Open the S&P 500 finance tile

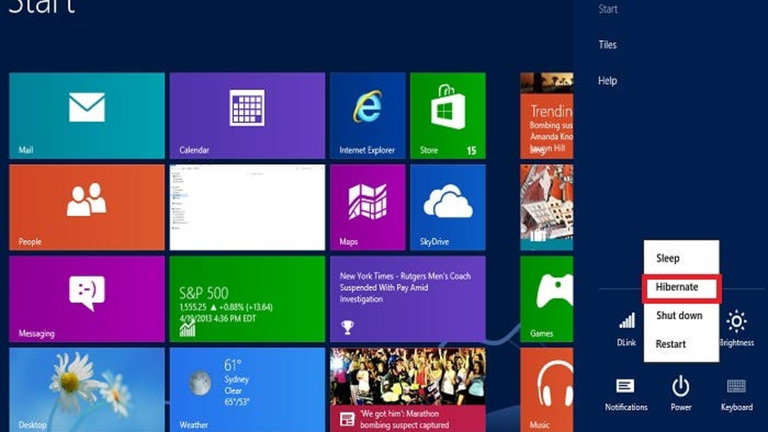tap(247, 299)
